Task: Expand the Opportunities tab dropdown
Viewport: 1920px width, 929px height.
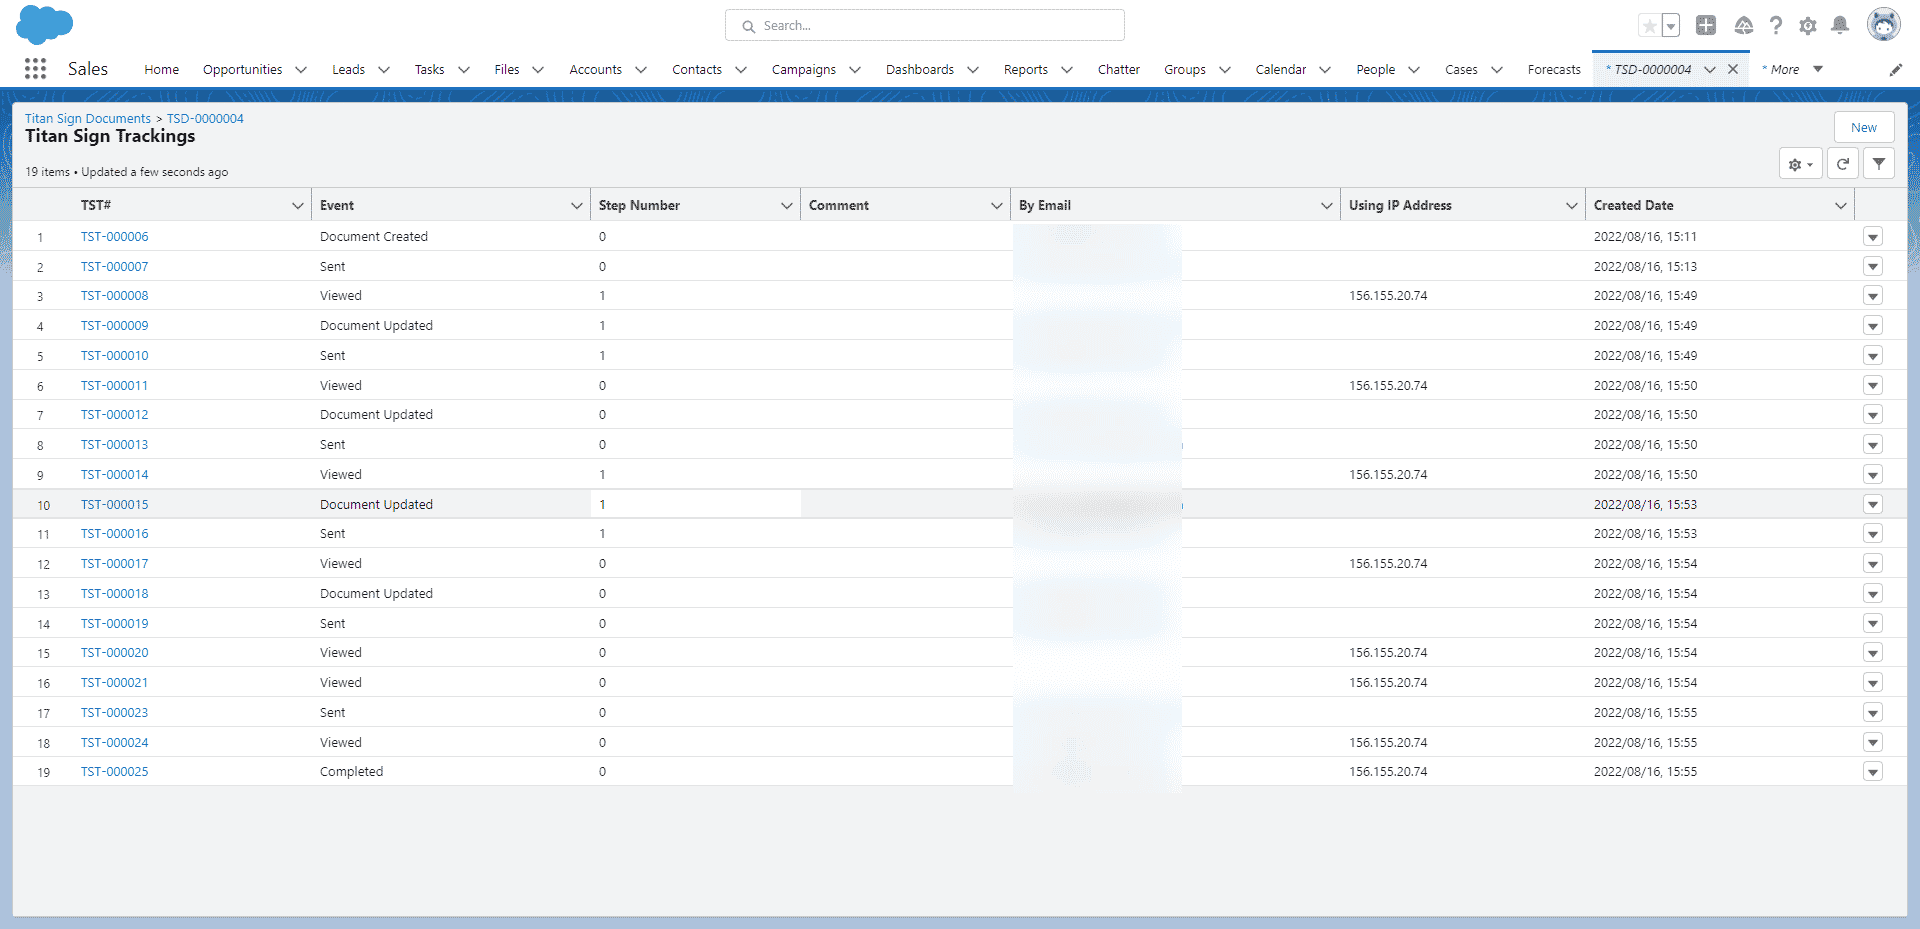Action: [301, 70]
